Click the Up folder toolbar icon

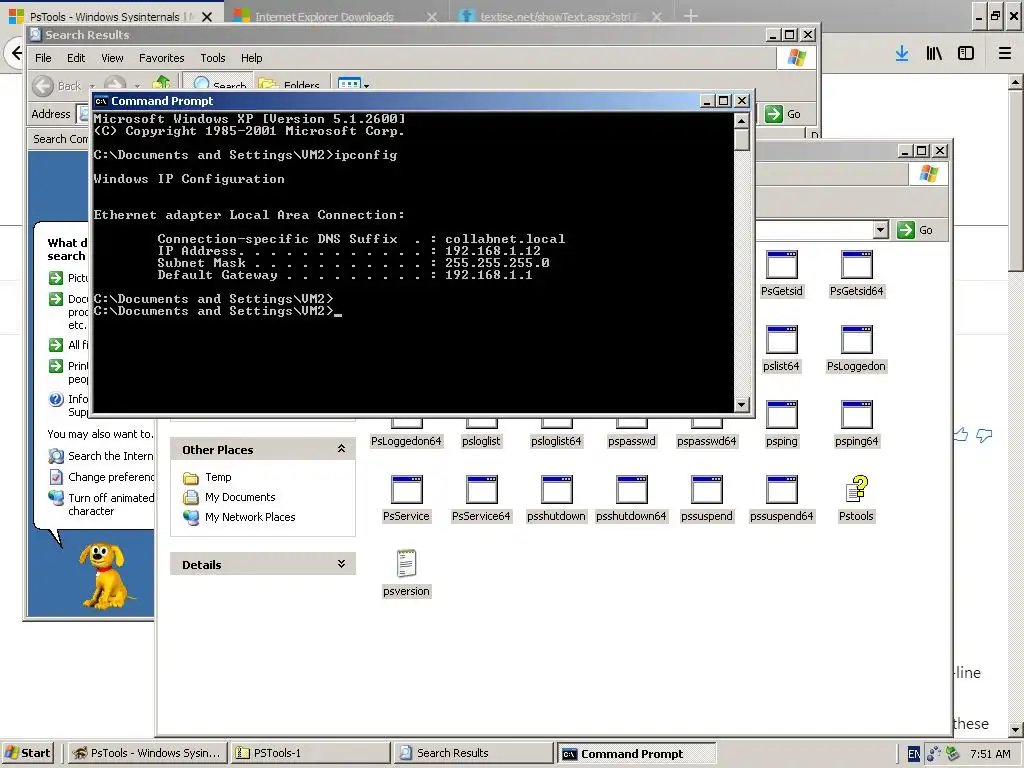[161, 83]
